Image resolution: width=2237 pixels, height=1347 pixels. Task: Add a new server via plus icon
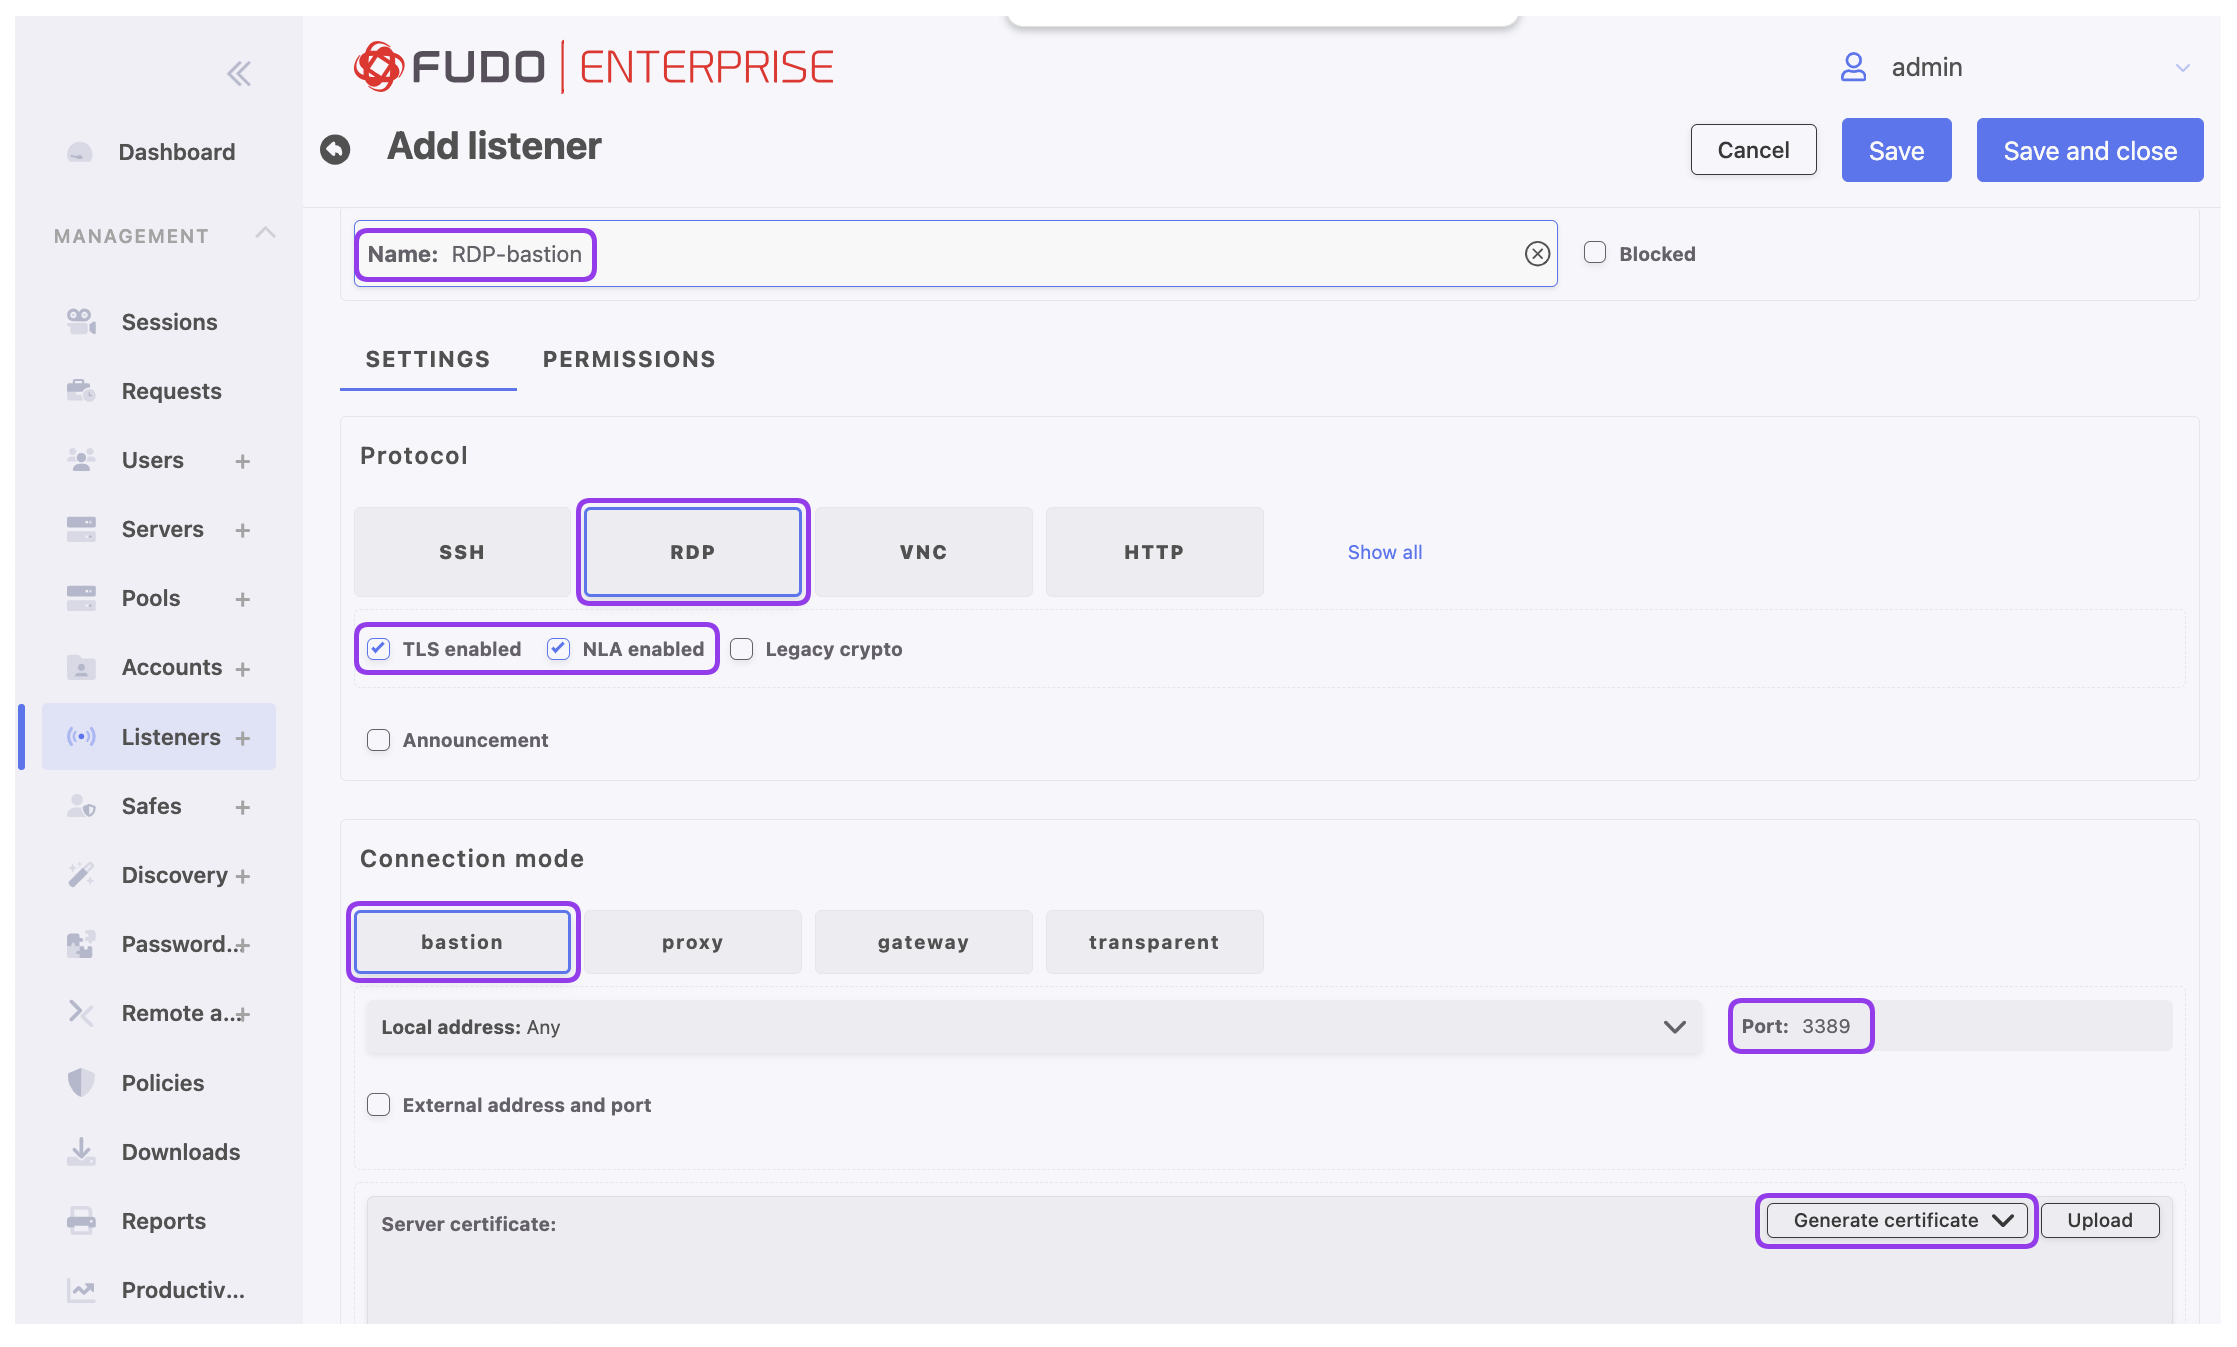[x=242, y=530]
